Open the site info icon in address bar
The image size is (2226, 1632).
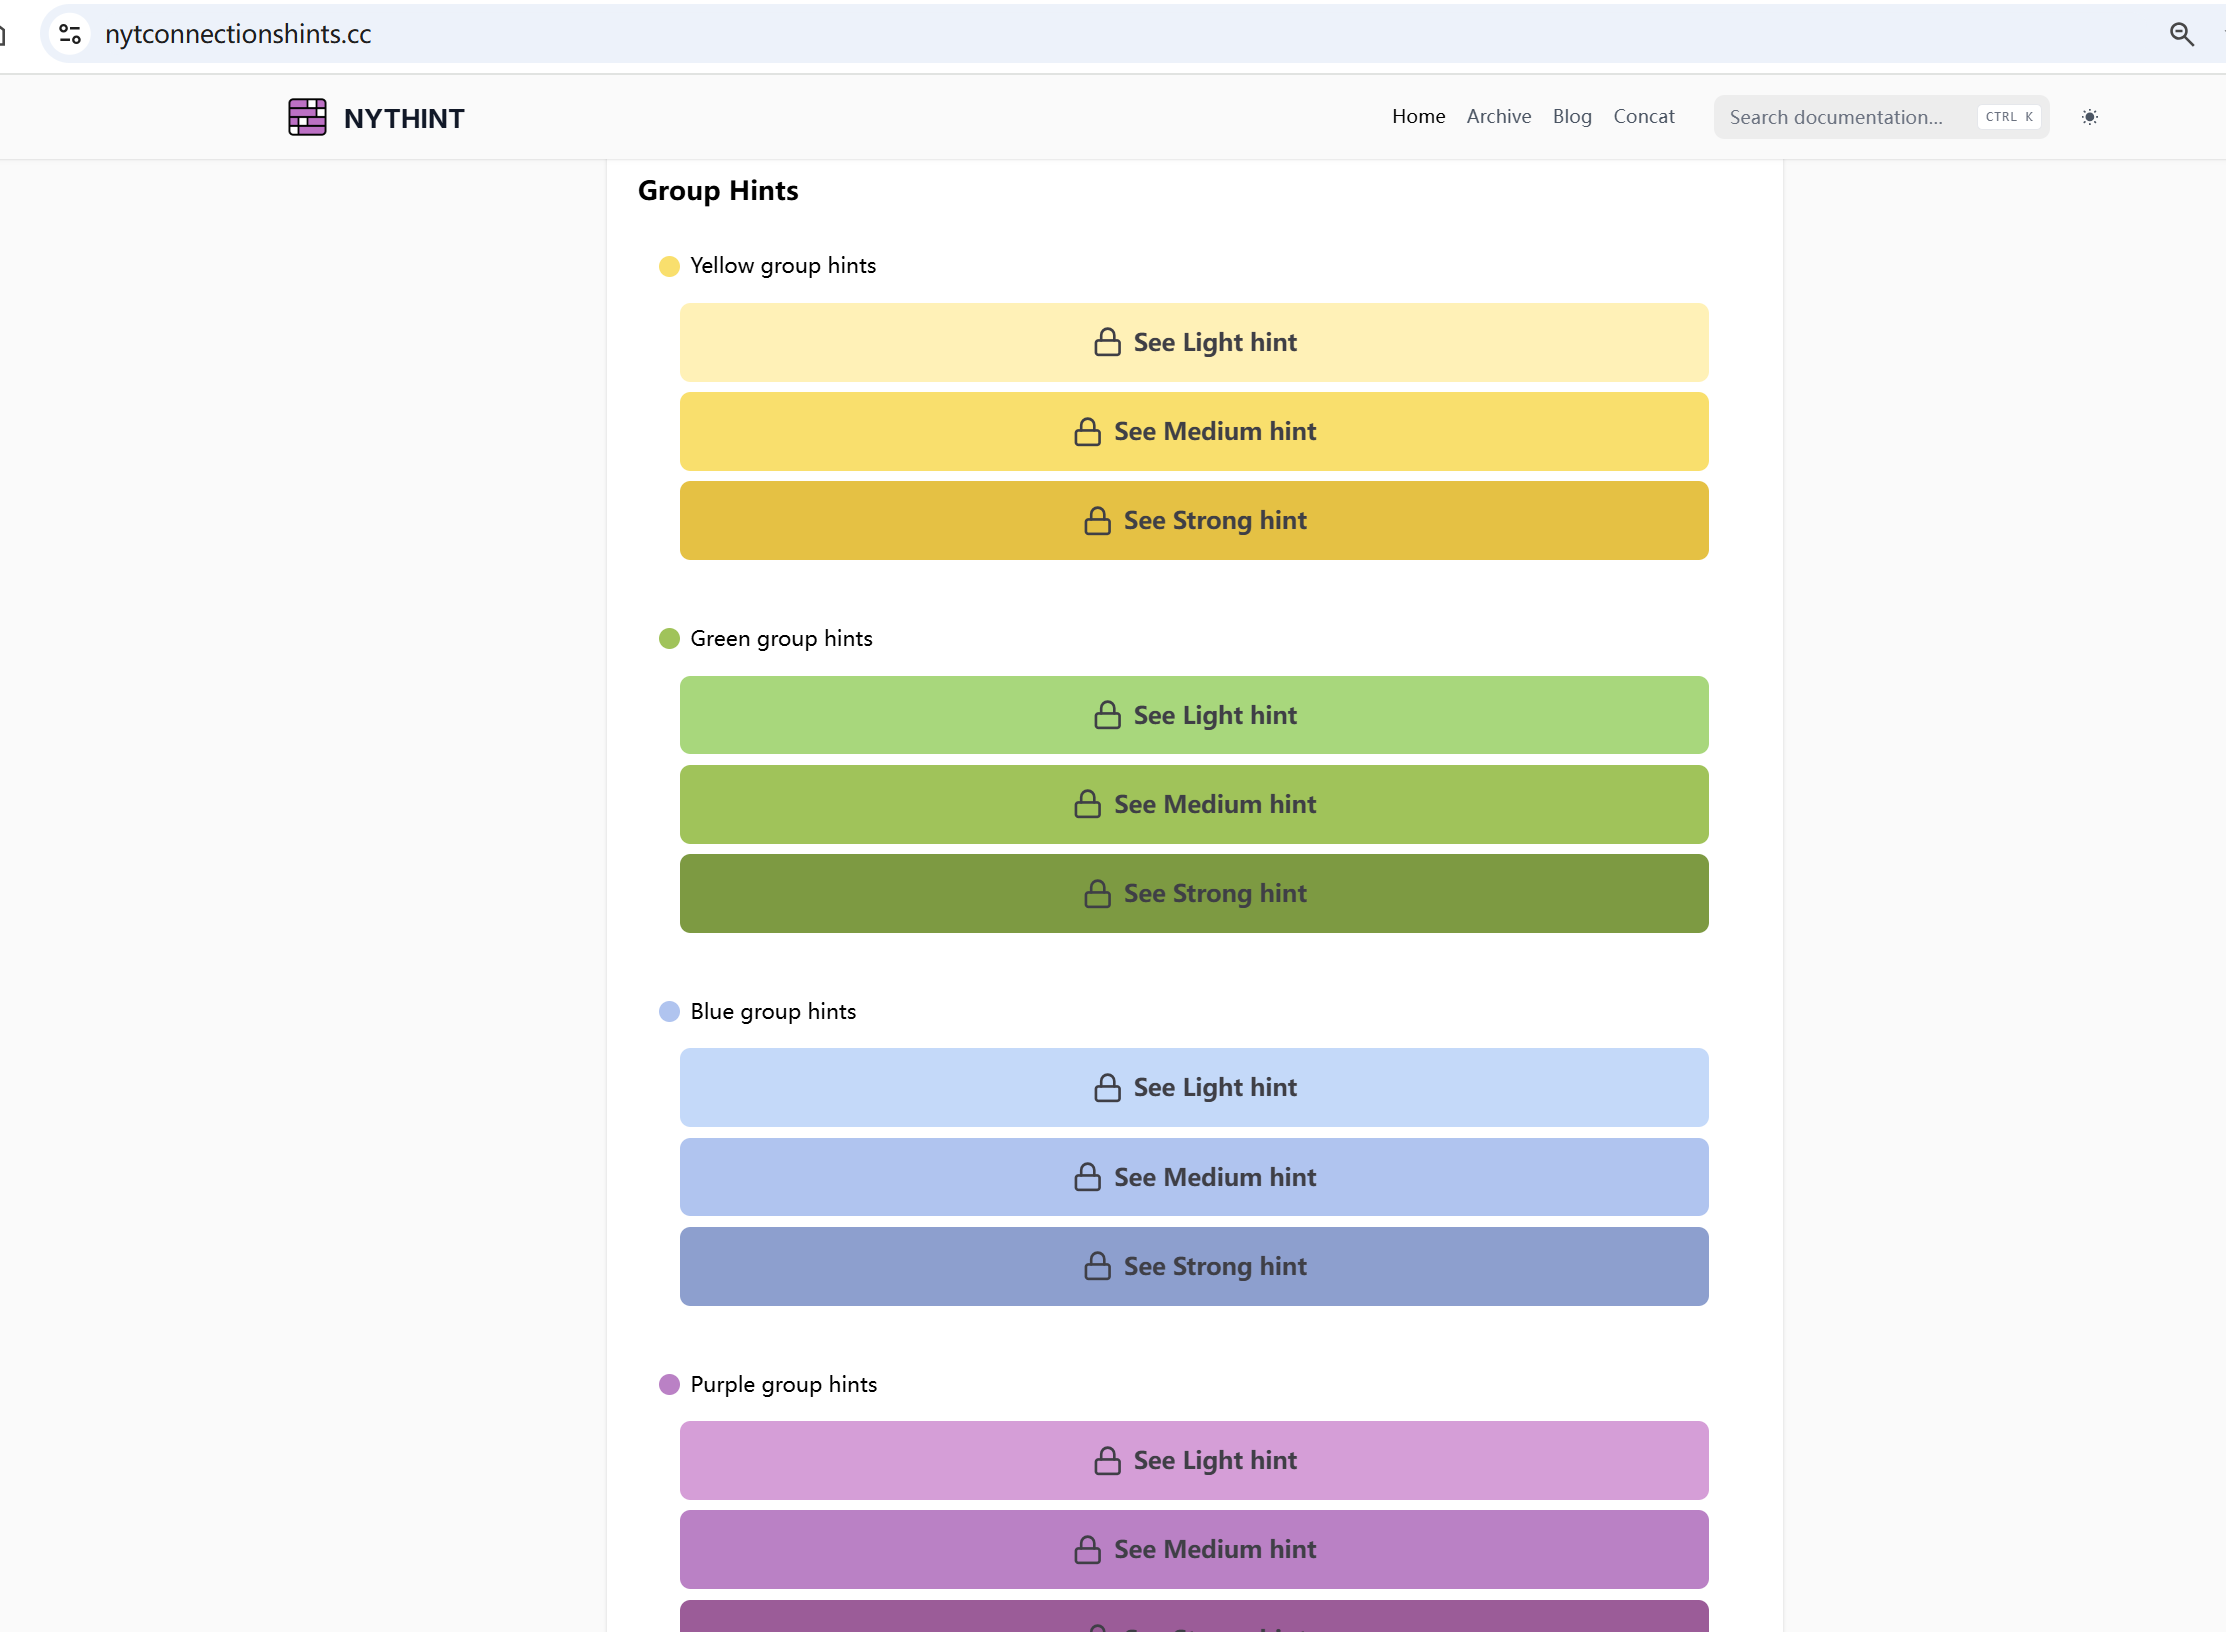point(70,34)
